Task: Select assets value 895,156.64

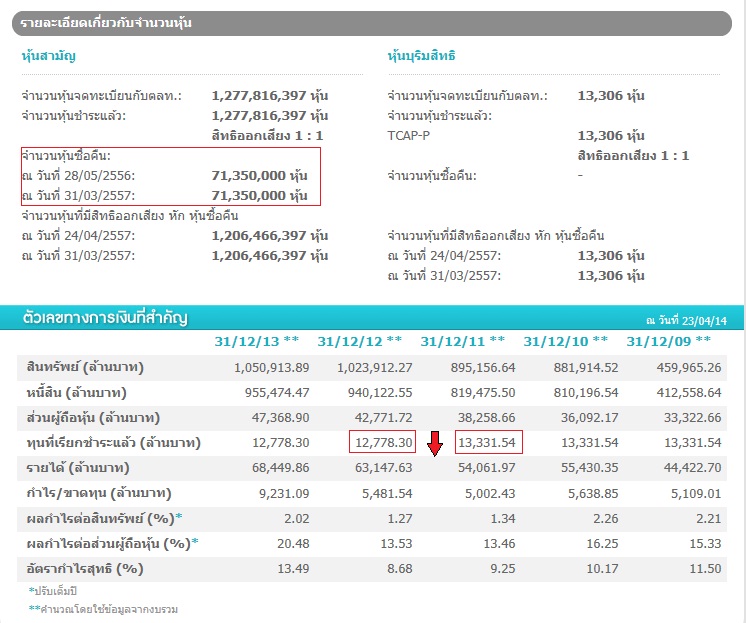Action: 483,368
